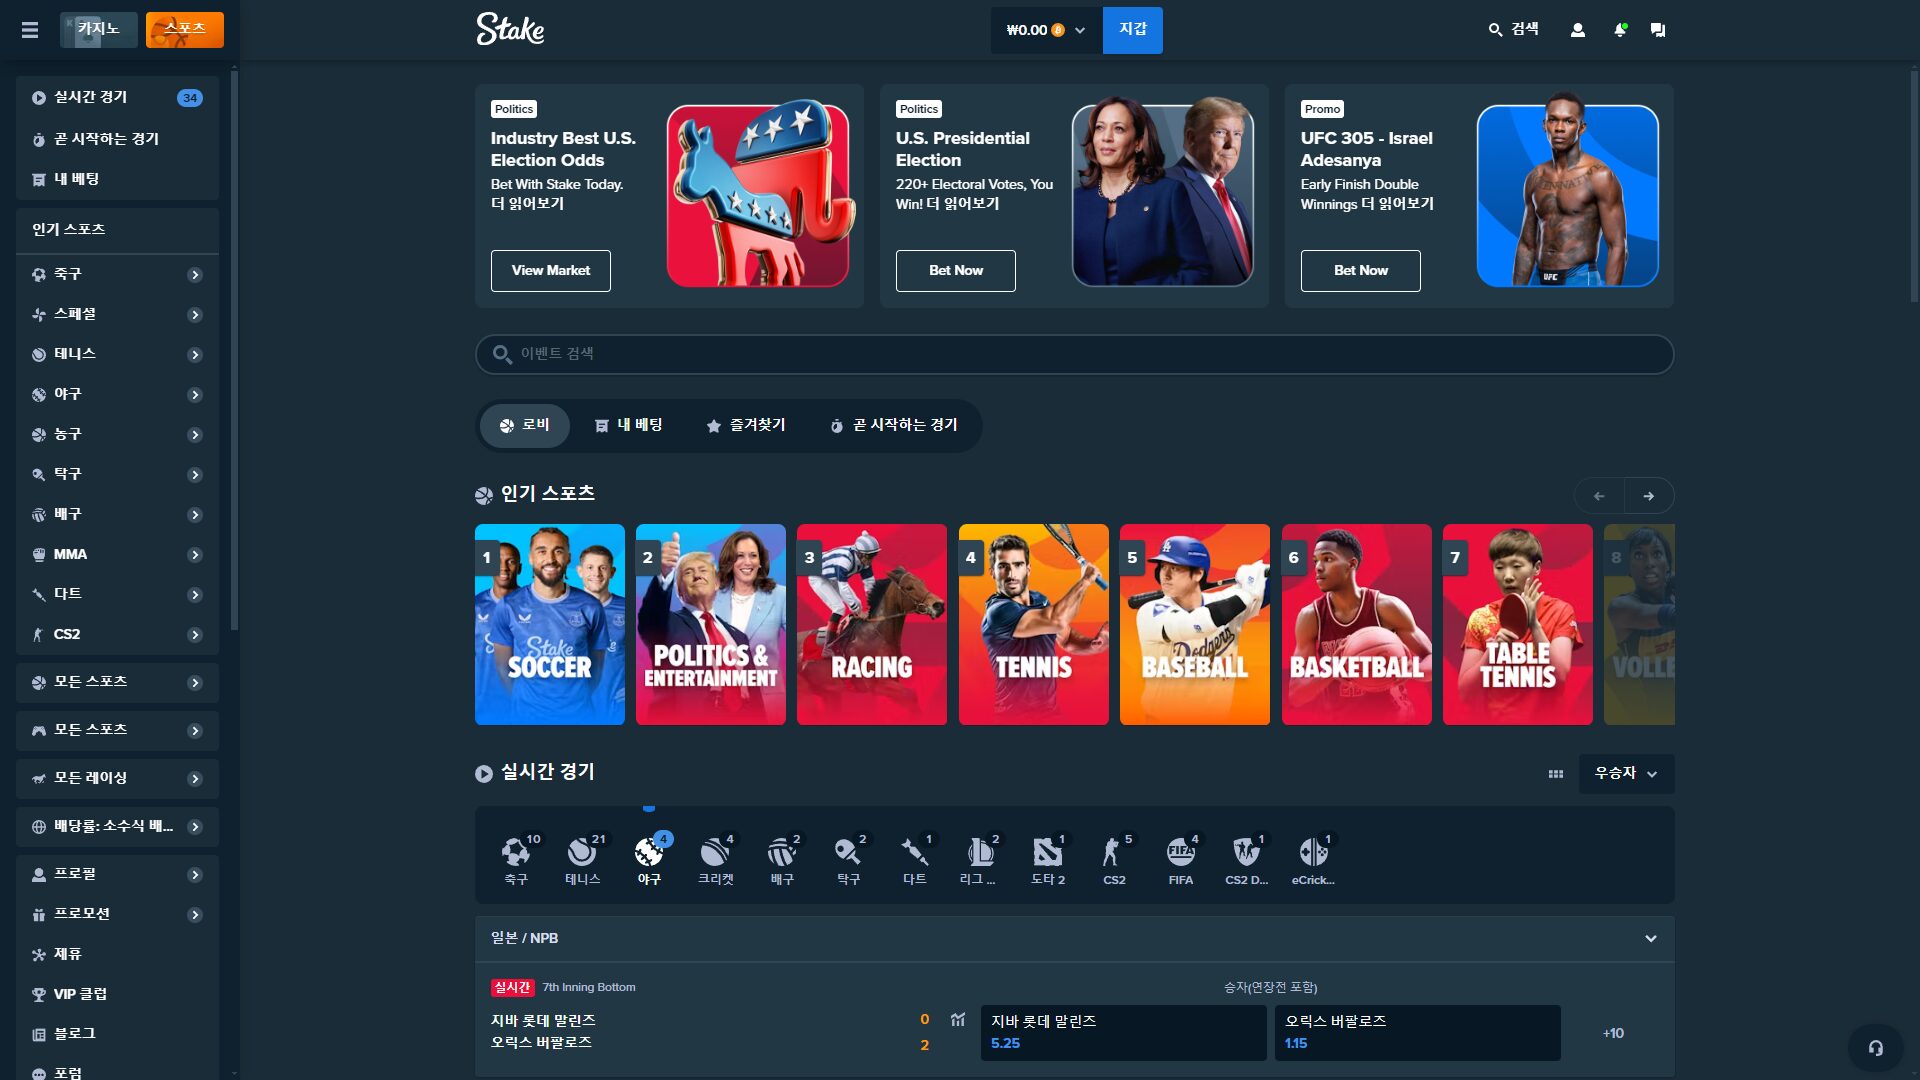
Task: Open the user profile icon in the header
Action: (x=1578, y=30)
